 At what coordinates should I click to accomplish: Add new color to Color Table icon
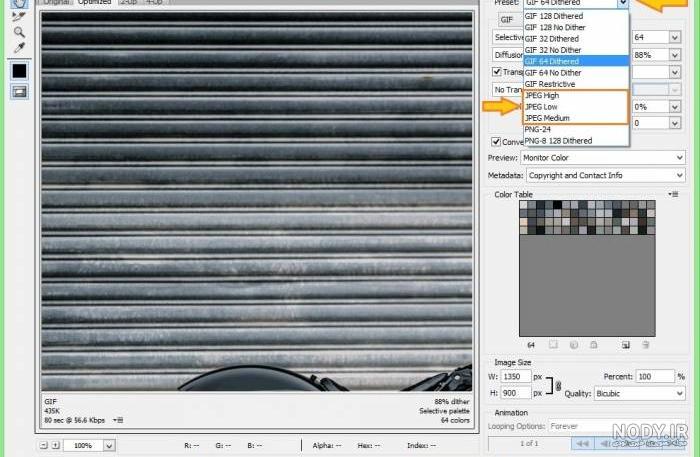[625, 345]
